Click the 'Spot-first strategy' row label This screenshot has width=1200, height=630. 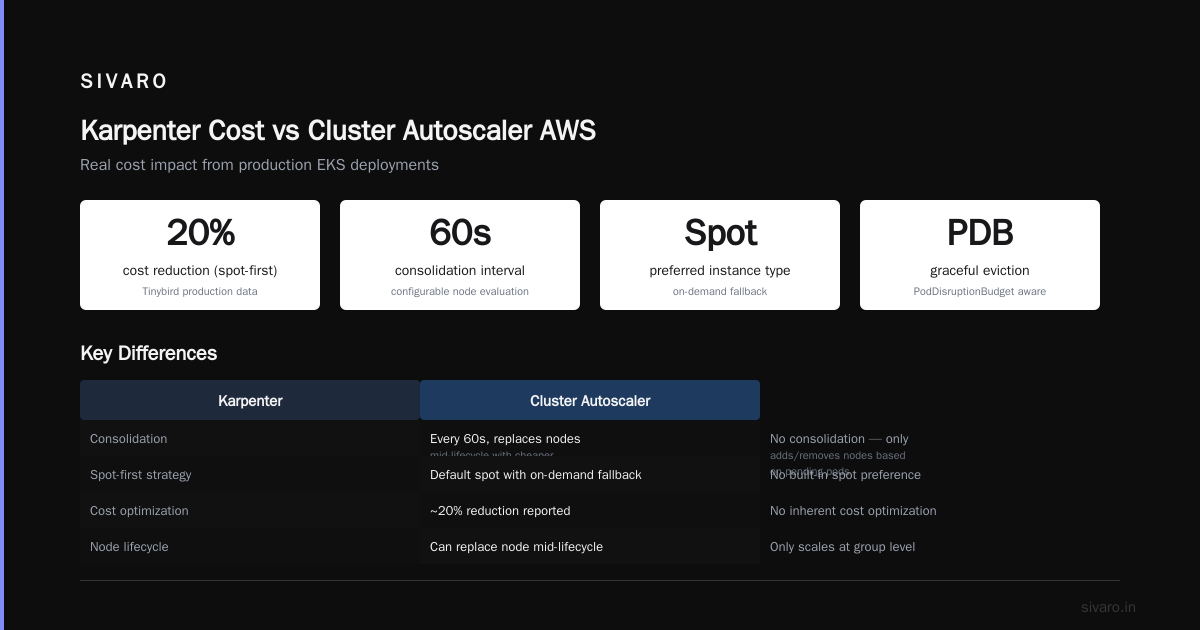pos(140,475)
